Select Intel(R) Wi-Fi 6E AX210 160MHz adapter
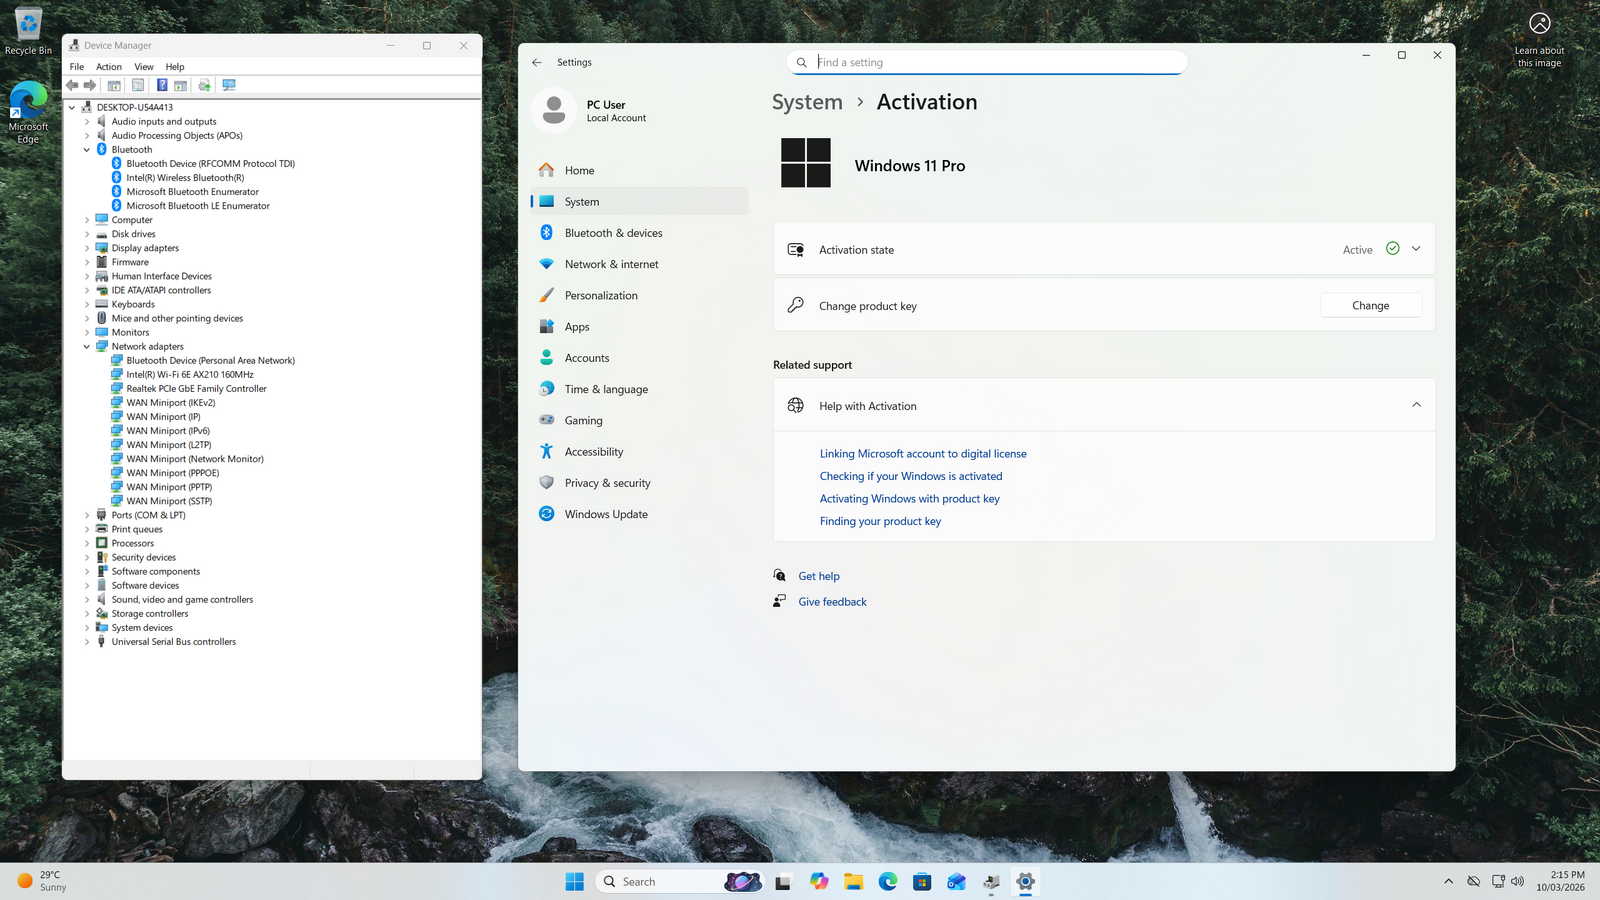 [x=190, y=375]
